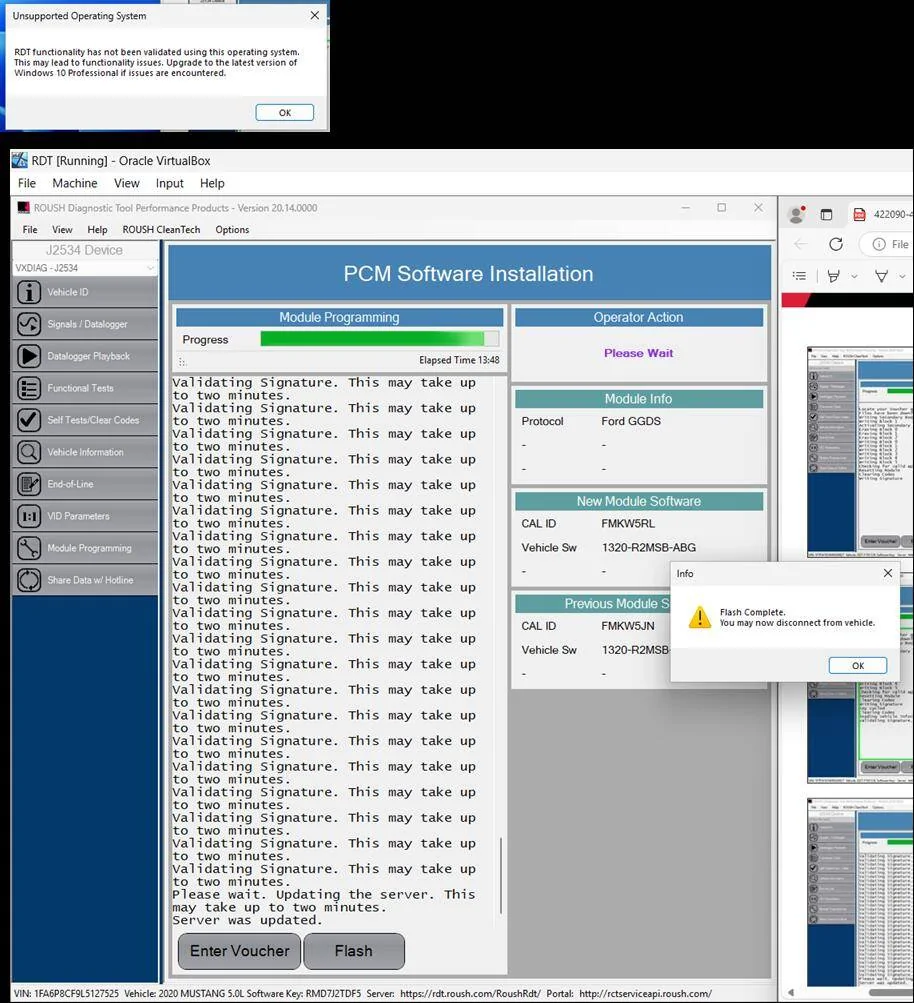The width and height of the screenshot is (914, 1003).
Task: Open RDT Help menu
Action: click(x=97, y=230)
